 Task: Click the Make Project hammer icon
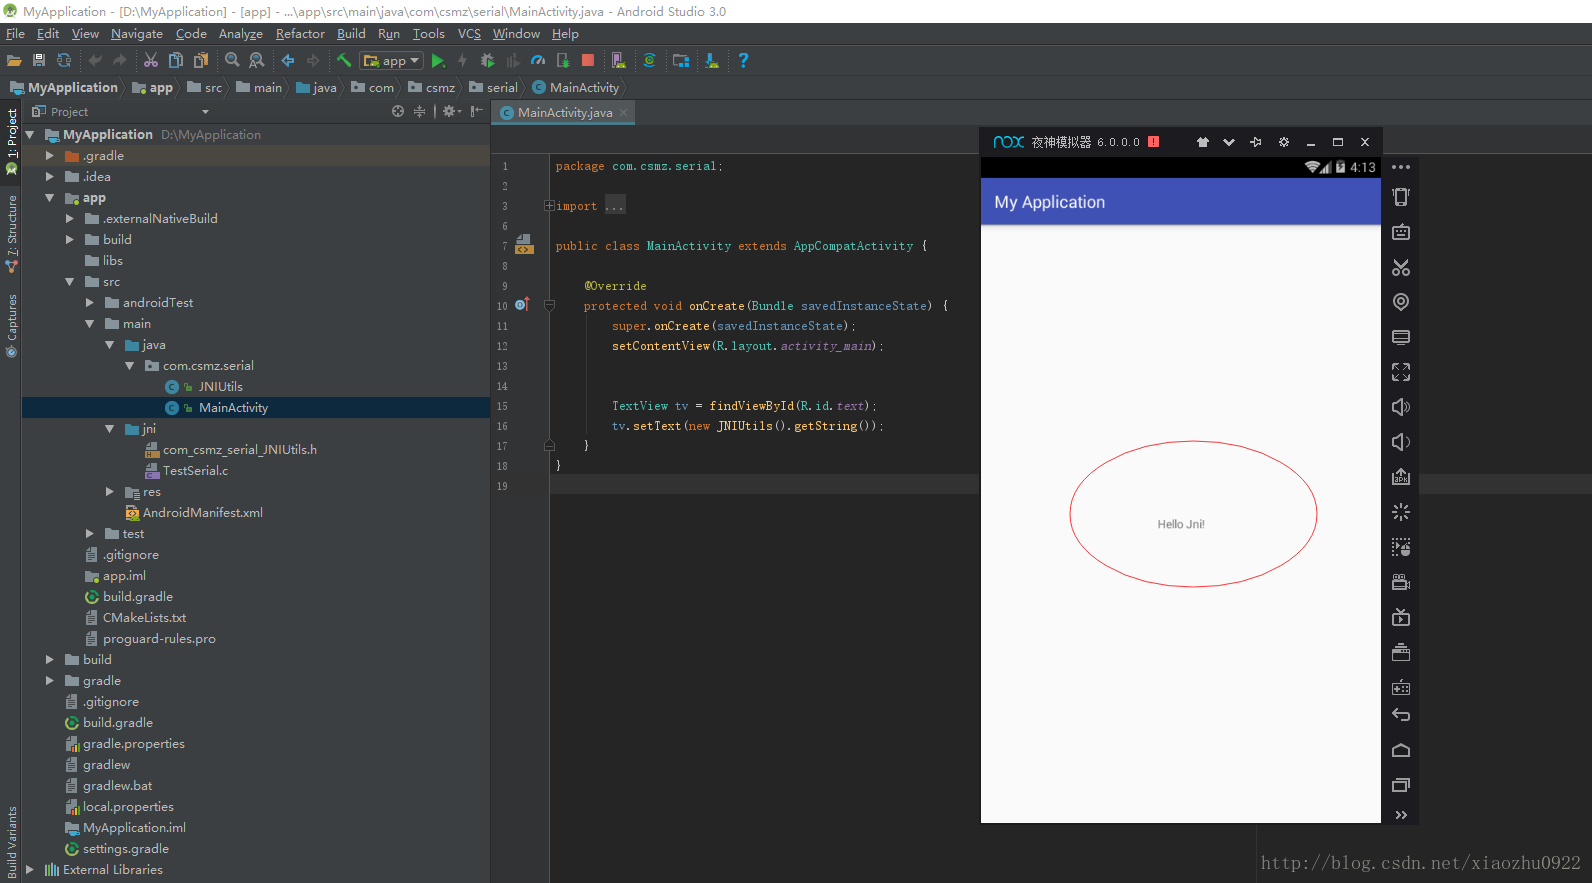[344, 61]
